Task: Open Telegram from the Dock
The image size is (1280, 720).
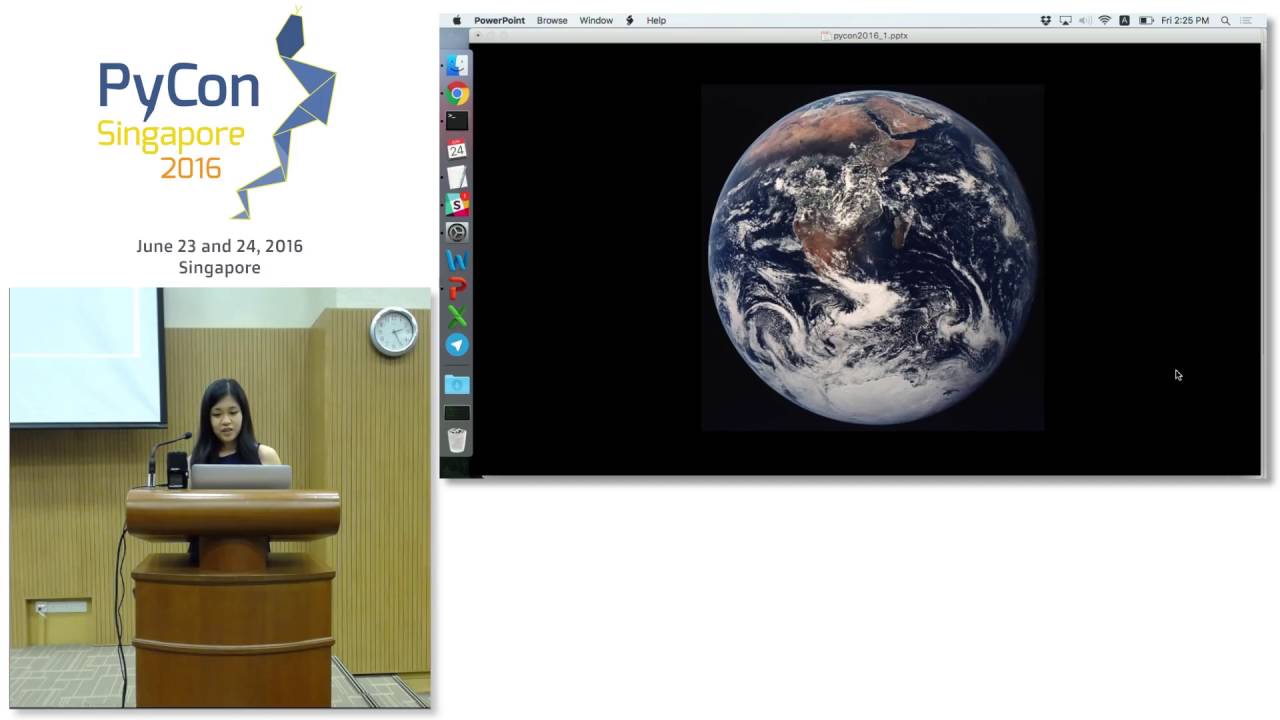Action: click(457, 344)
